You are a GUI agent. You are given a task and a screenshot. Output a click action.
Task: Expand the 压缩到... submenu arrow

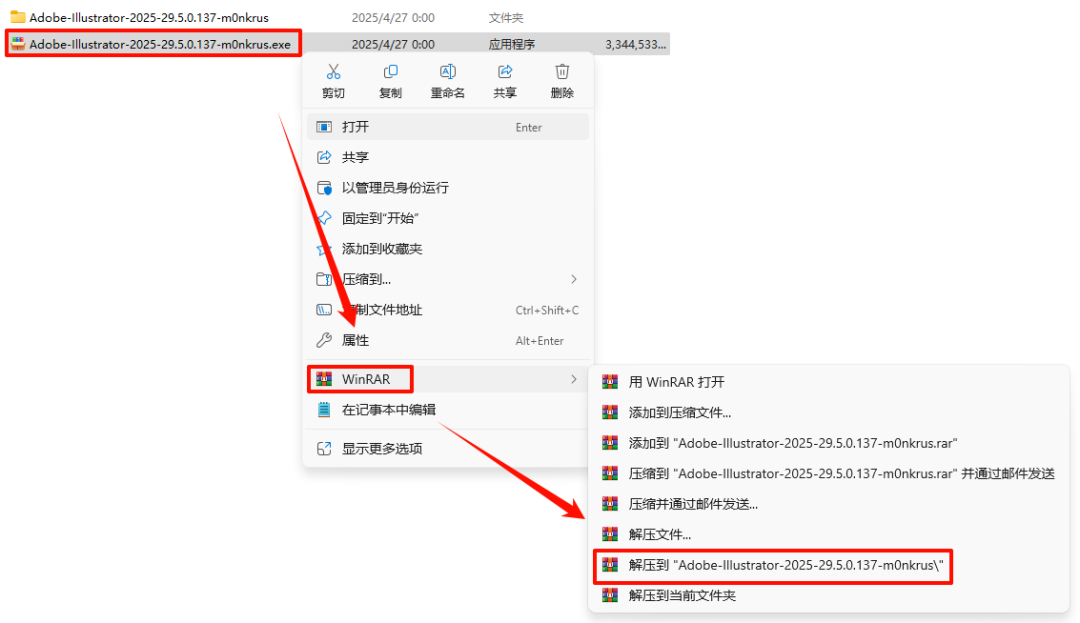pyautogui.click(x=573, y=279)
